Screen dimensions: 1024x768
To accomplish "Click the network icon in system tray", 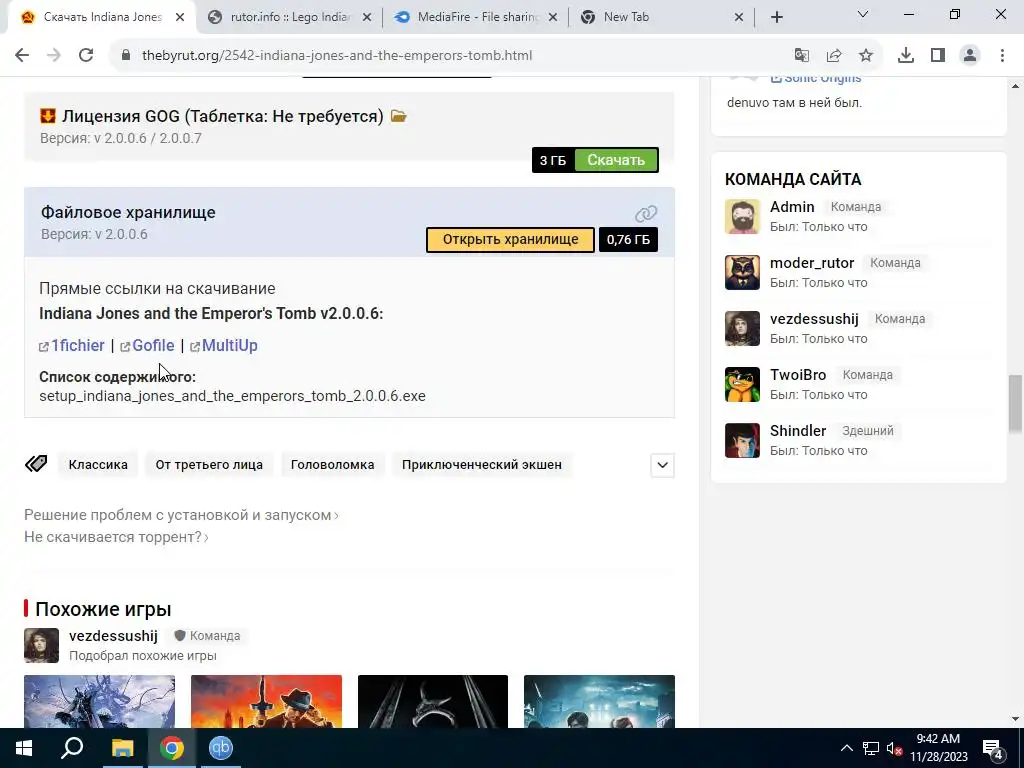I will pos(871,748).
